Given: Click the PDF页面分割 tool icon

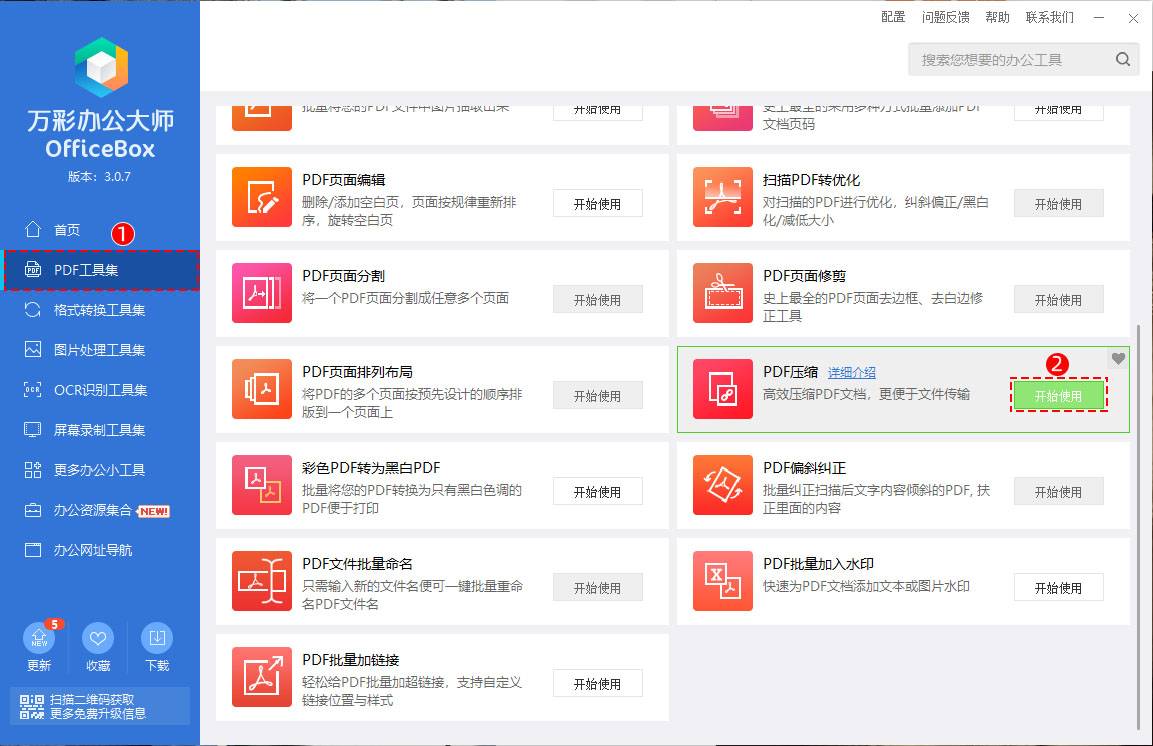Looking at the screenshot, I should tap(262, 293).
